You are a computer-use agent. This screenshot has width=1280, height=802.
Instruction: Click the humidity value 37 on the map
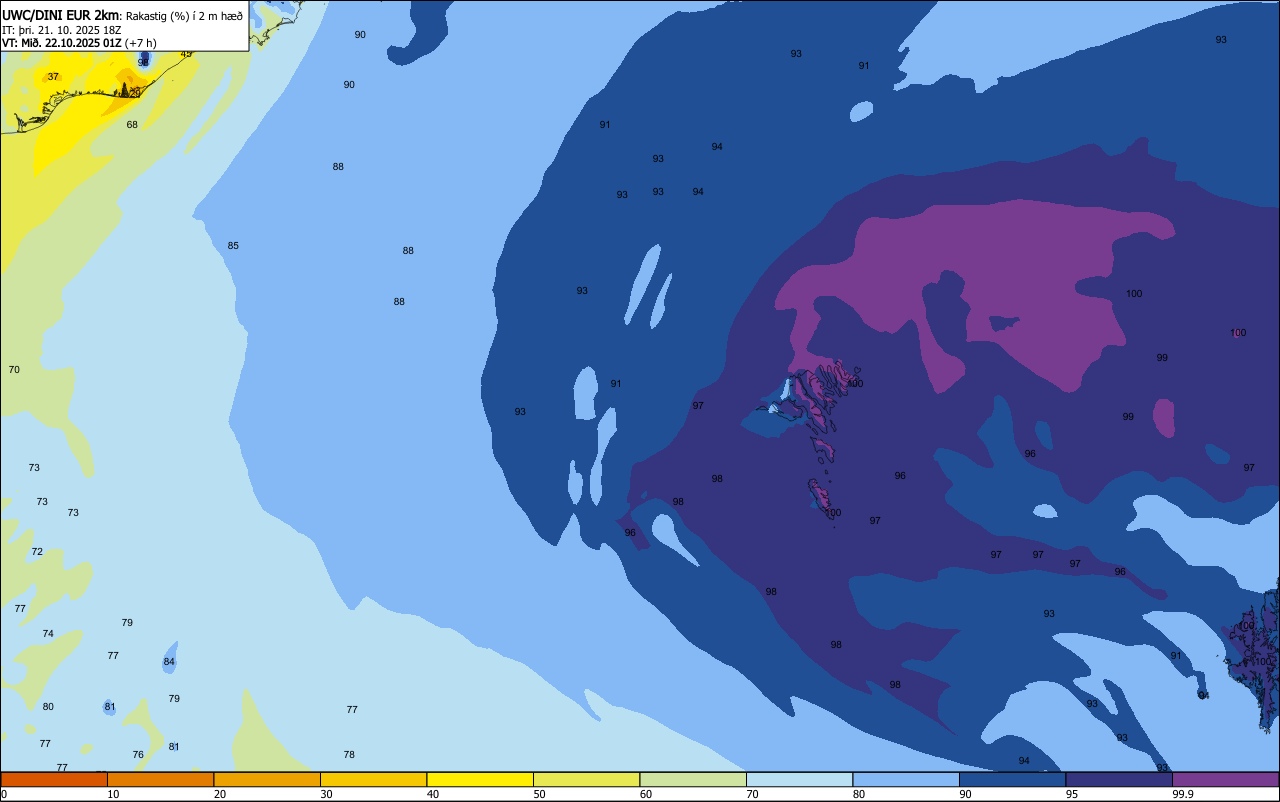point(53,76)
